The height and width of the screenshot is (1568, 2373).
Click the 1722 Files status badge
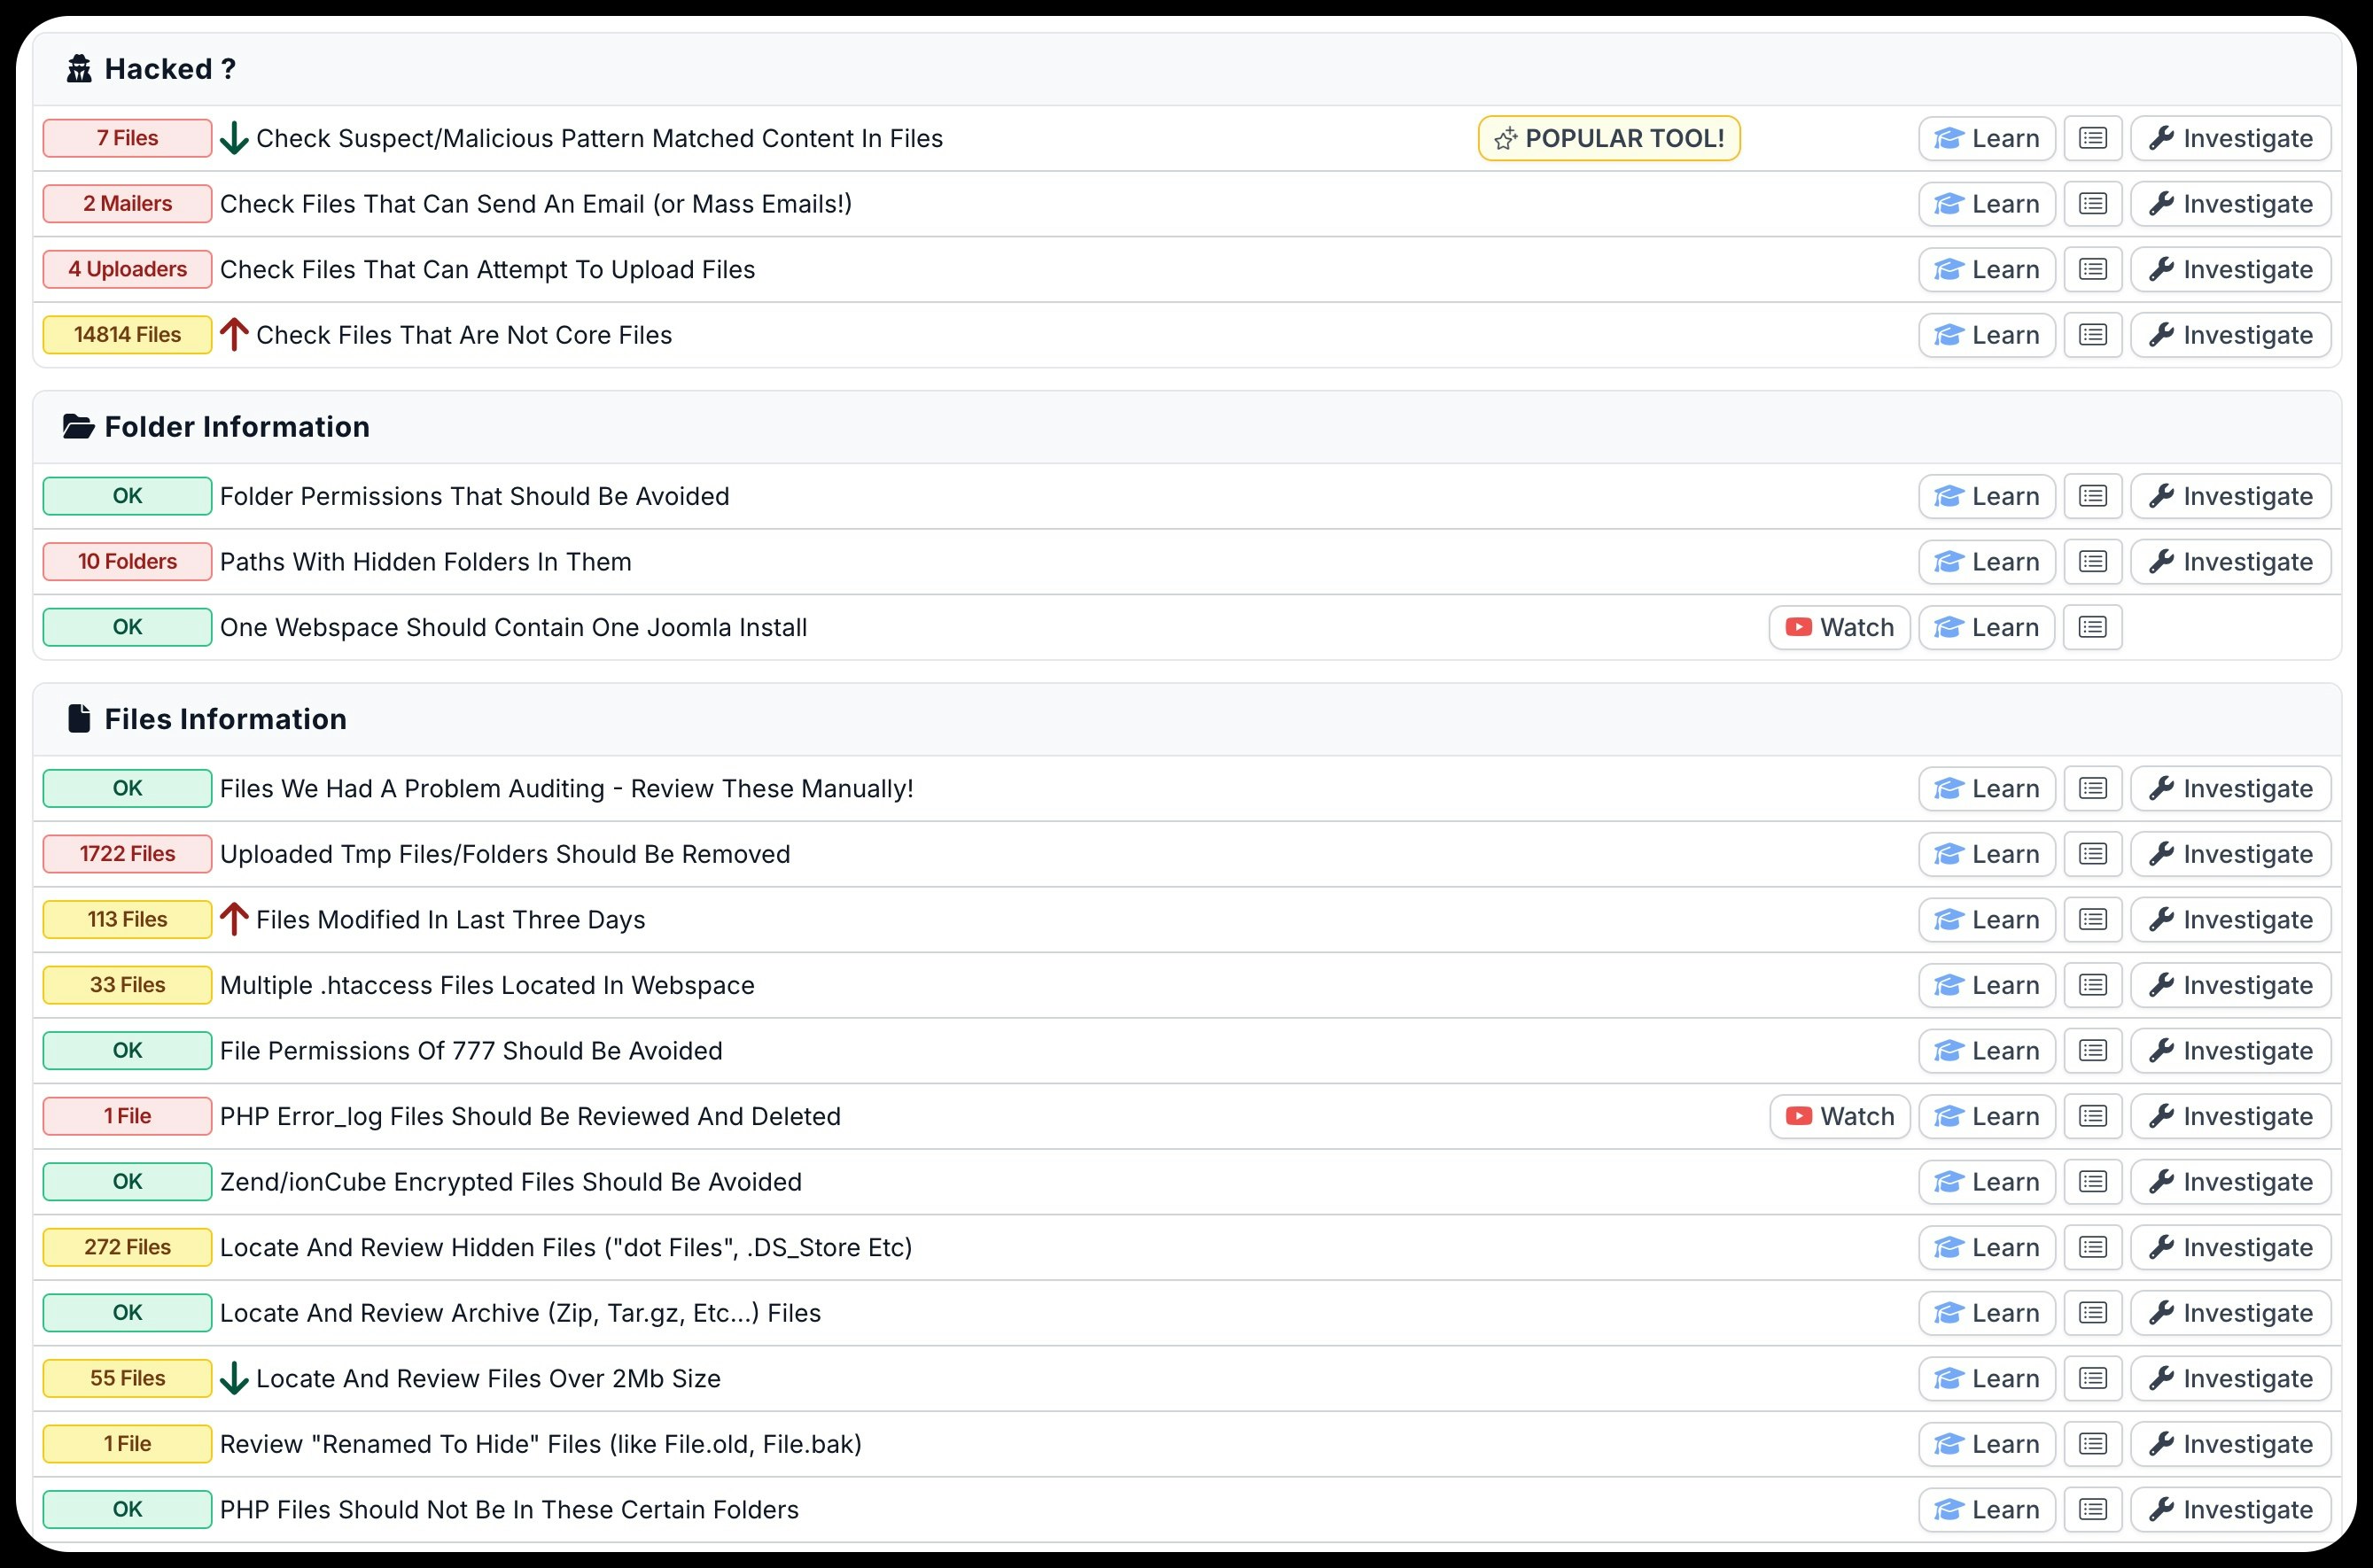point(127,854)
